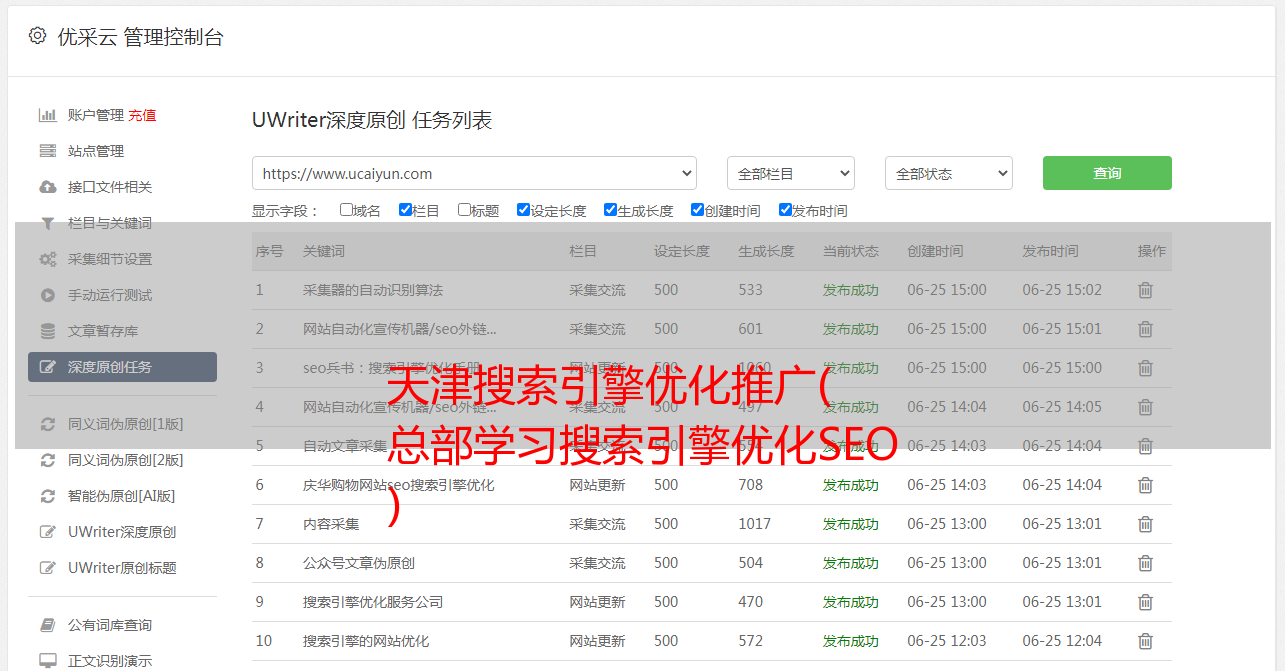Viewport: 1285px width, 671px height.
Task: Click the refresh icon for 智能伪原创[AI版]
Action: [x=47, y=496]
